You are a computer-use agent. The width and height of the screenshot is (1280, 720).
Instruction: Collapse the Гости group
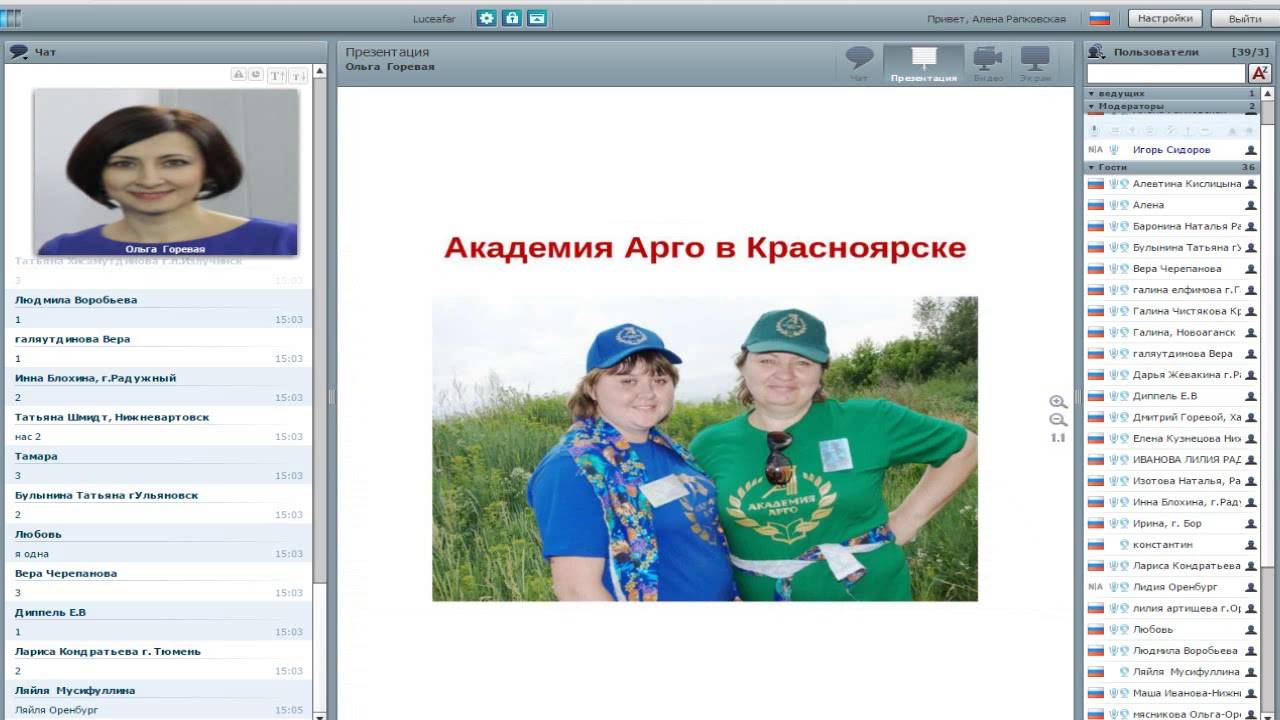[1092, 167]
